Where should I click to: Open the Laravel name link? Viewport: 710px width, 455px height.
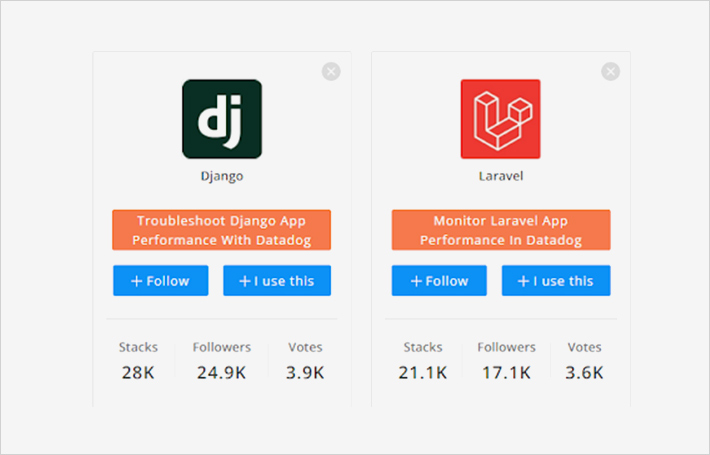pyautogui.click(x=501, y=176)
